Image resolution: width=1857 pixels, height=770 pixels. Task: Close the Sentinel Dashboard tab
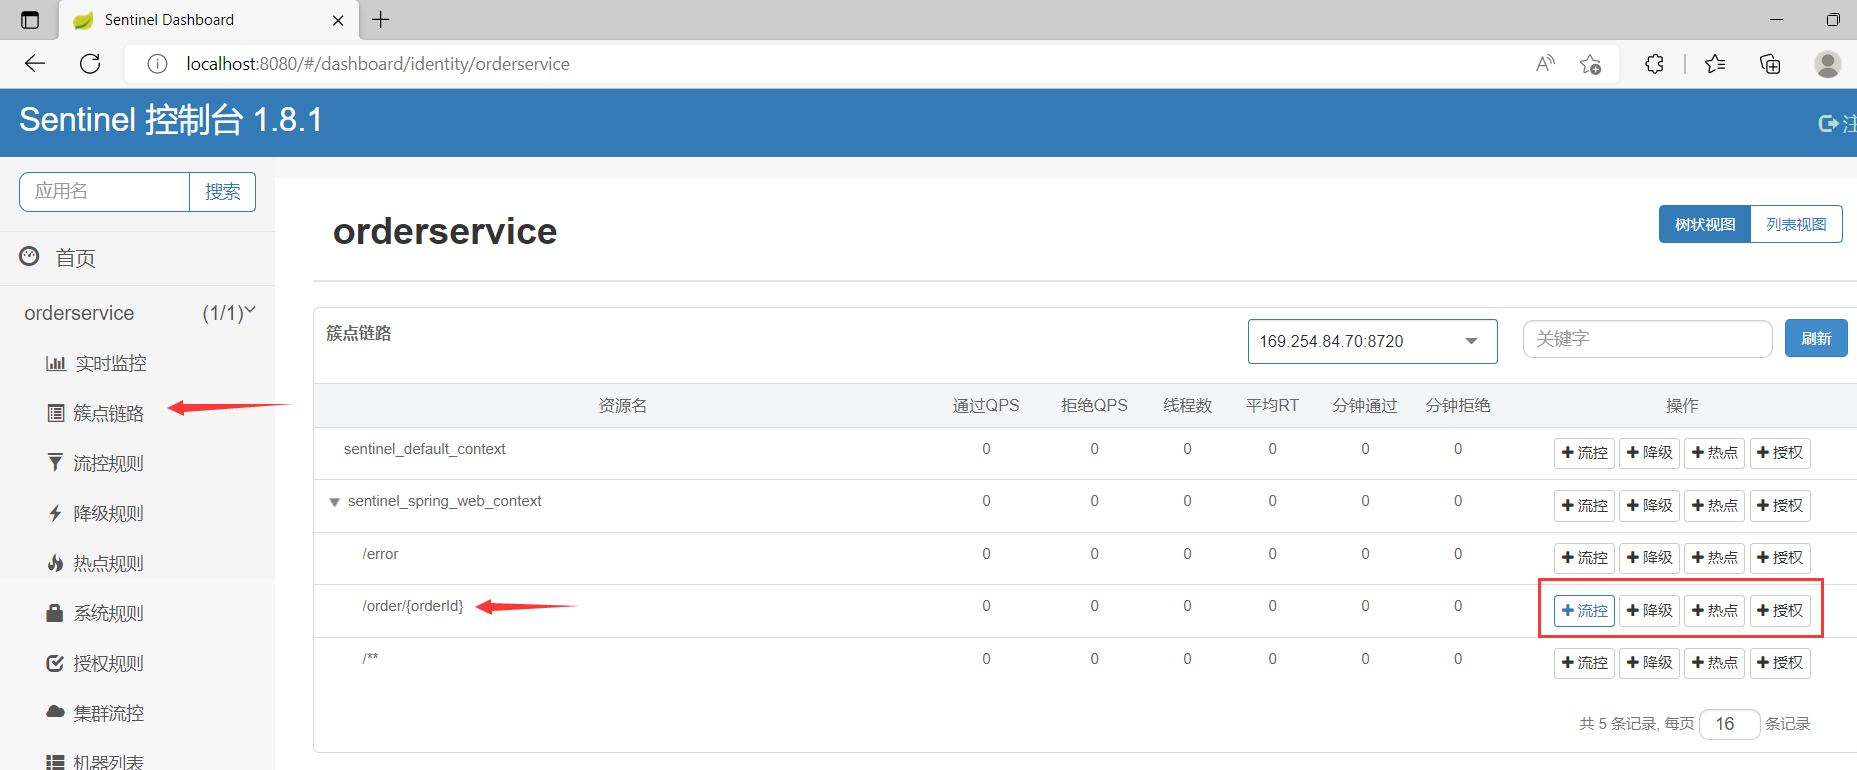338,20
